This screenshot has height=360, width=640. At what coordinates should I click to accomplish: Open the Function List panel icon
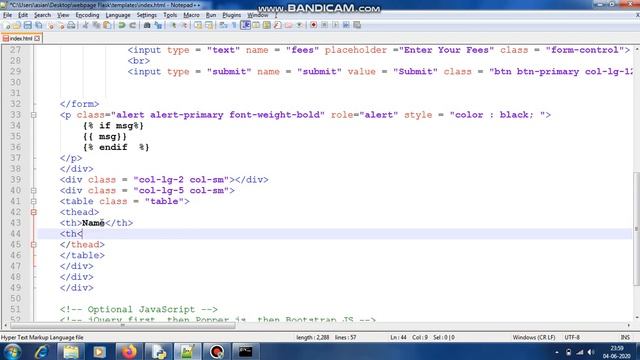[278, 25]
